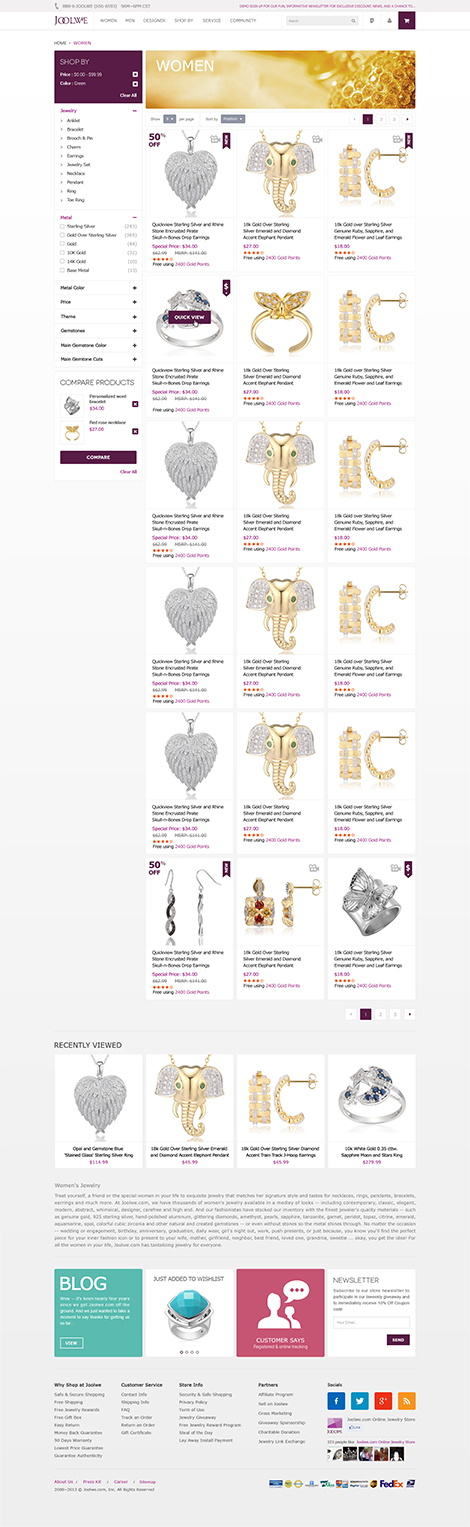Open the RSS feed icon in footer
Image resolution: width=470 pixels, height=1527 pixels.
pyautogui.click(x=406, y=1401)
